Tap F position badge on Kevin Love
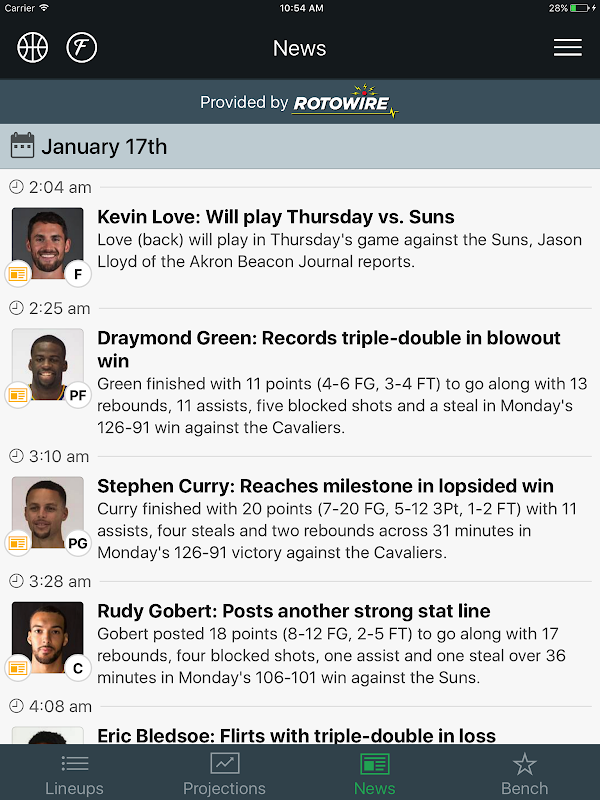Viewport: 600px width, 800px height. pos(78,274)
